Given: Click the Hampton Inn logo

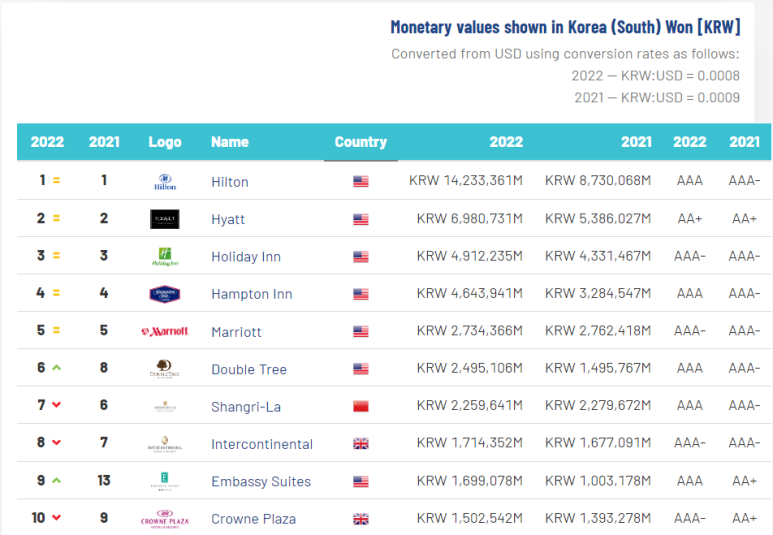Looking at the screenshot, I should click(165, 294).
